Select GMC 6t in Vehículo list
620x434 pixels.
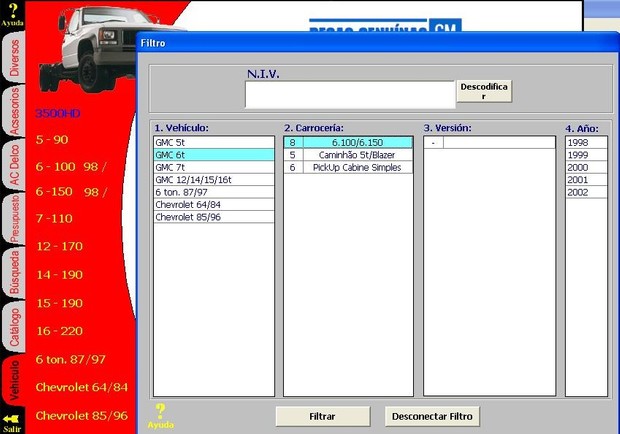coord(214,155)
